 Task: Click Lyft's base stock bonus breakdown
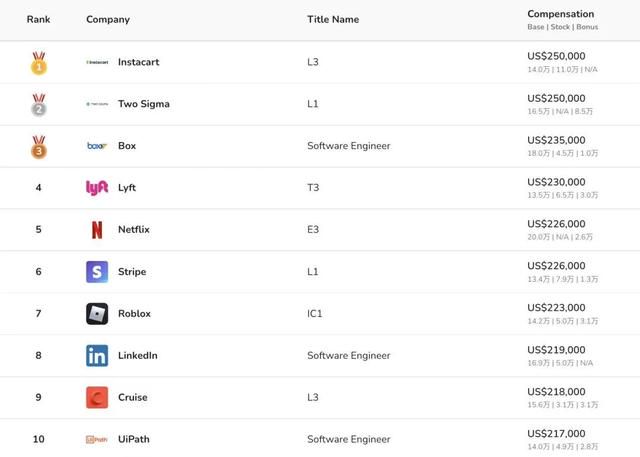pyautogui.click(x=562, y=195)
